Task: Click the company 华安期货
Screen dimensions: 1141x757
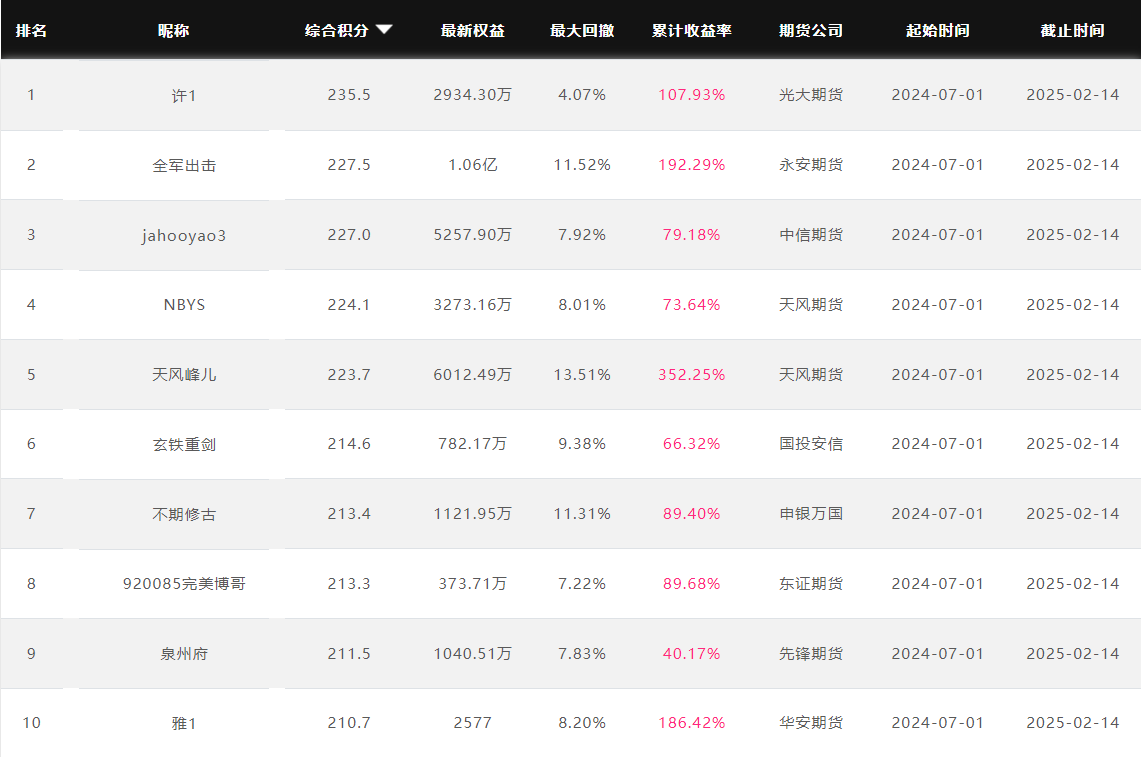Action: pyautogui.click(x=811, y=723)
